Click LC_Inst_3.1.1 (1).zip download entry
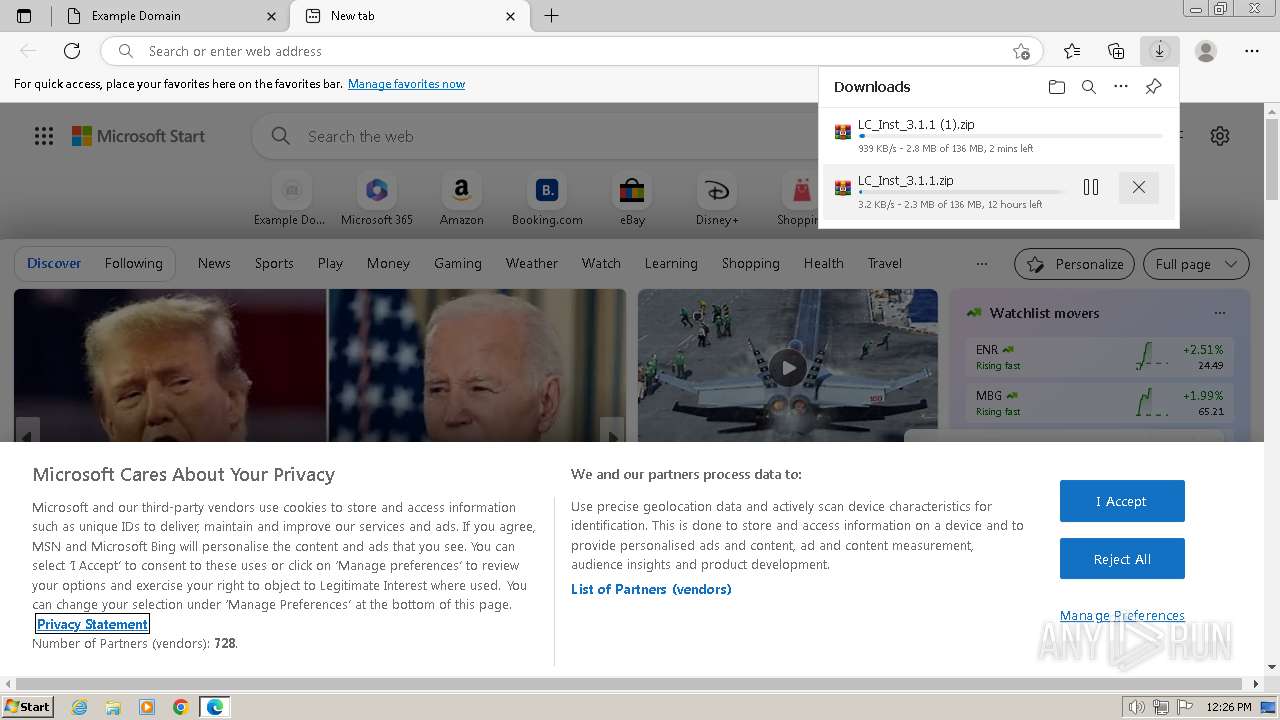The width and height of the screenshot is (1280, 720). click(998, 136)
